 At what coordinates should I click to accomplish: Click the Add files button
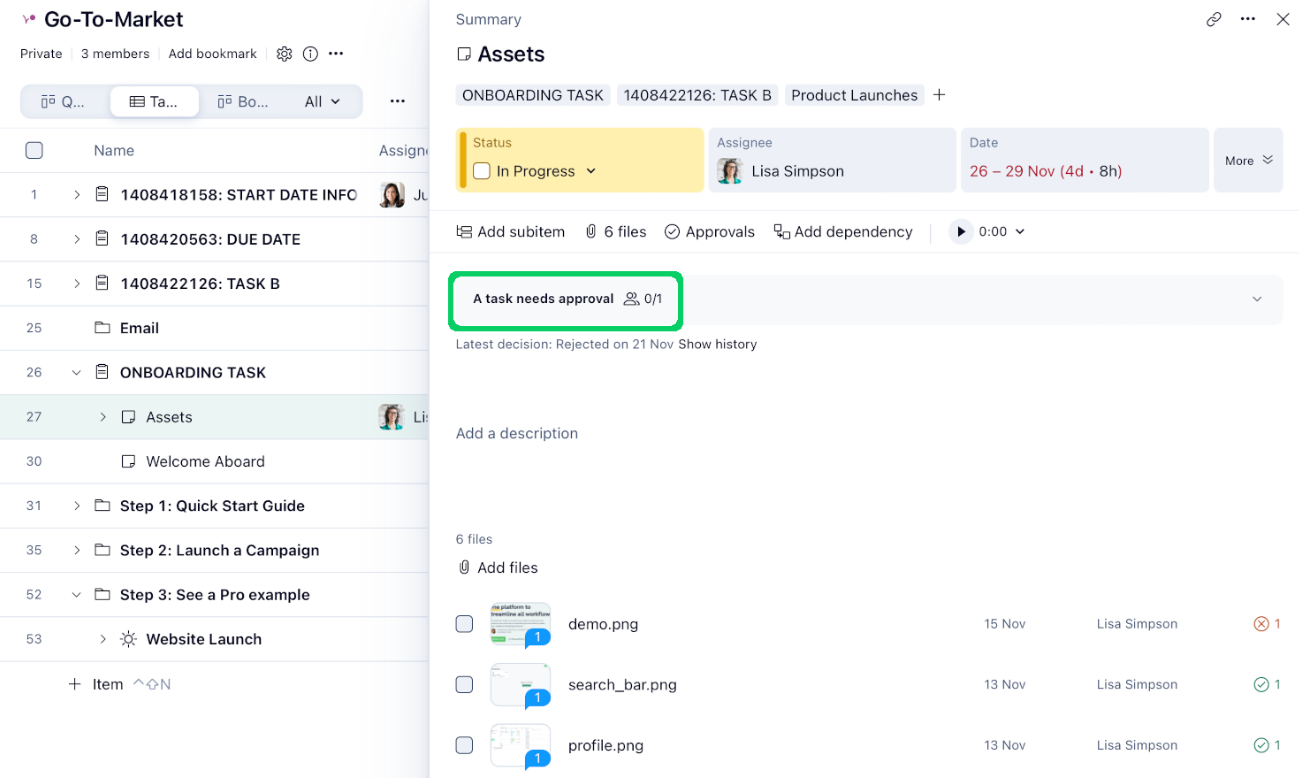497,567
